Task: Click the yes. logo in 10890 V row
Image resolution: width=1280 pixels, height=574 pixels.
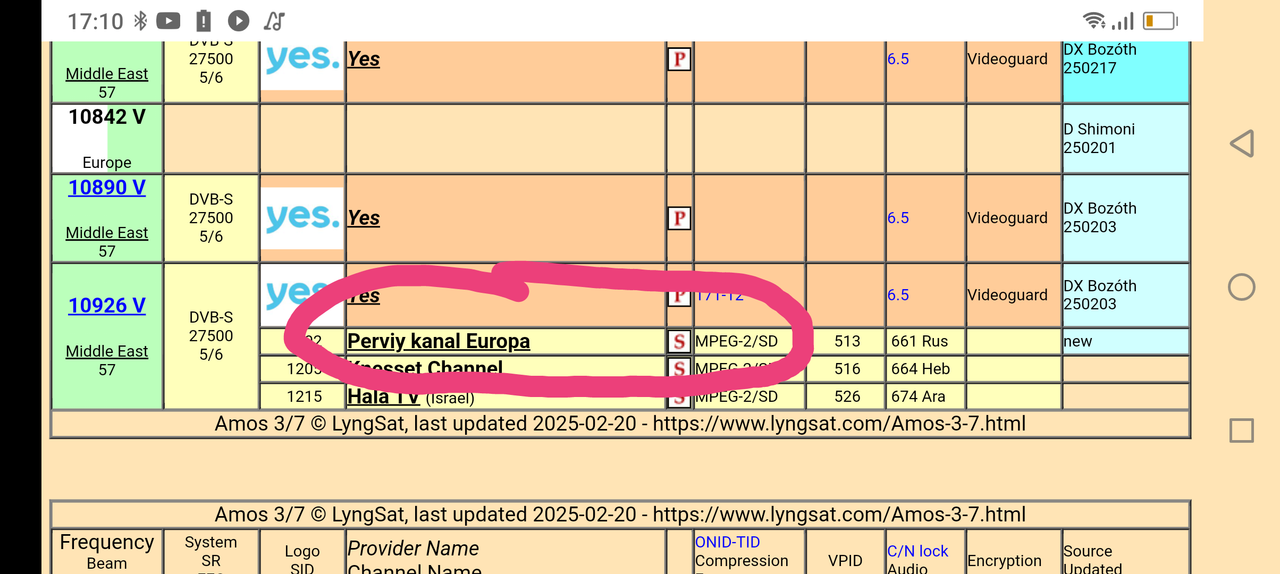Action: click(302, 217)
